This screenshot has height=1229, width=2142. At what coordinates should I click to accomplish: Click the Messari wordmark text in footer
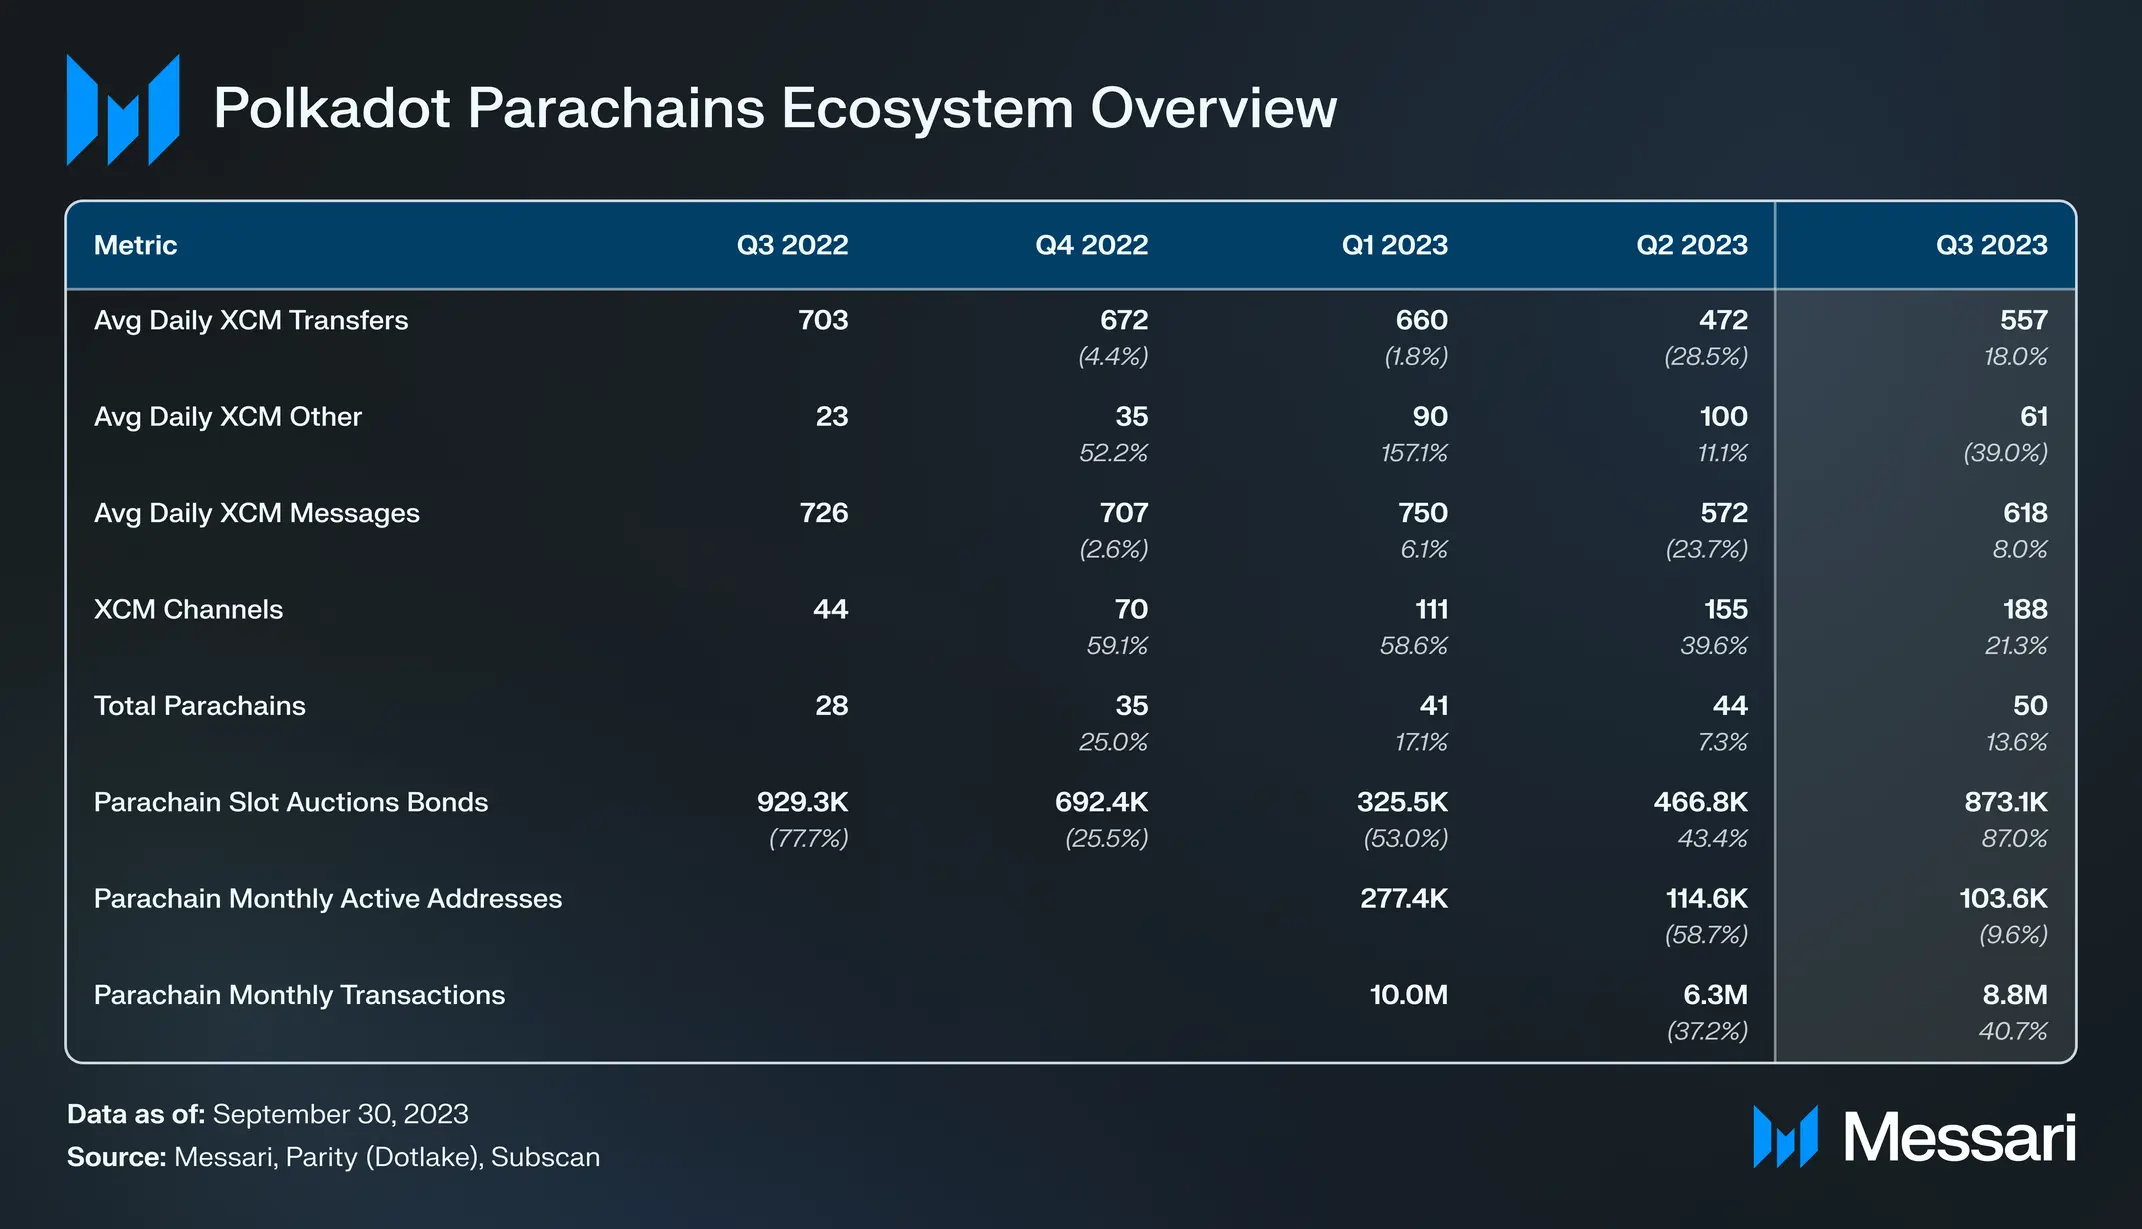click(x=1959, y=1138)
